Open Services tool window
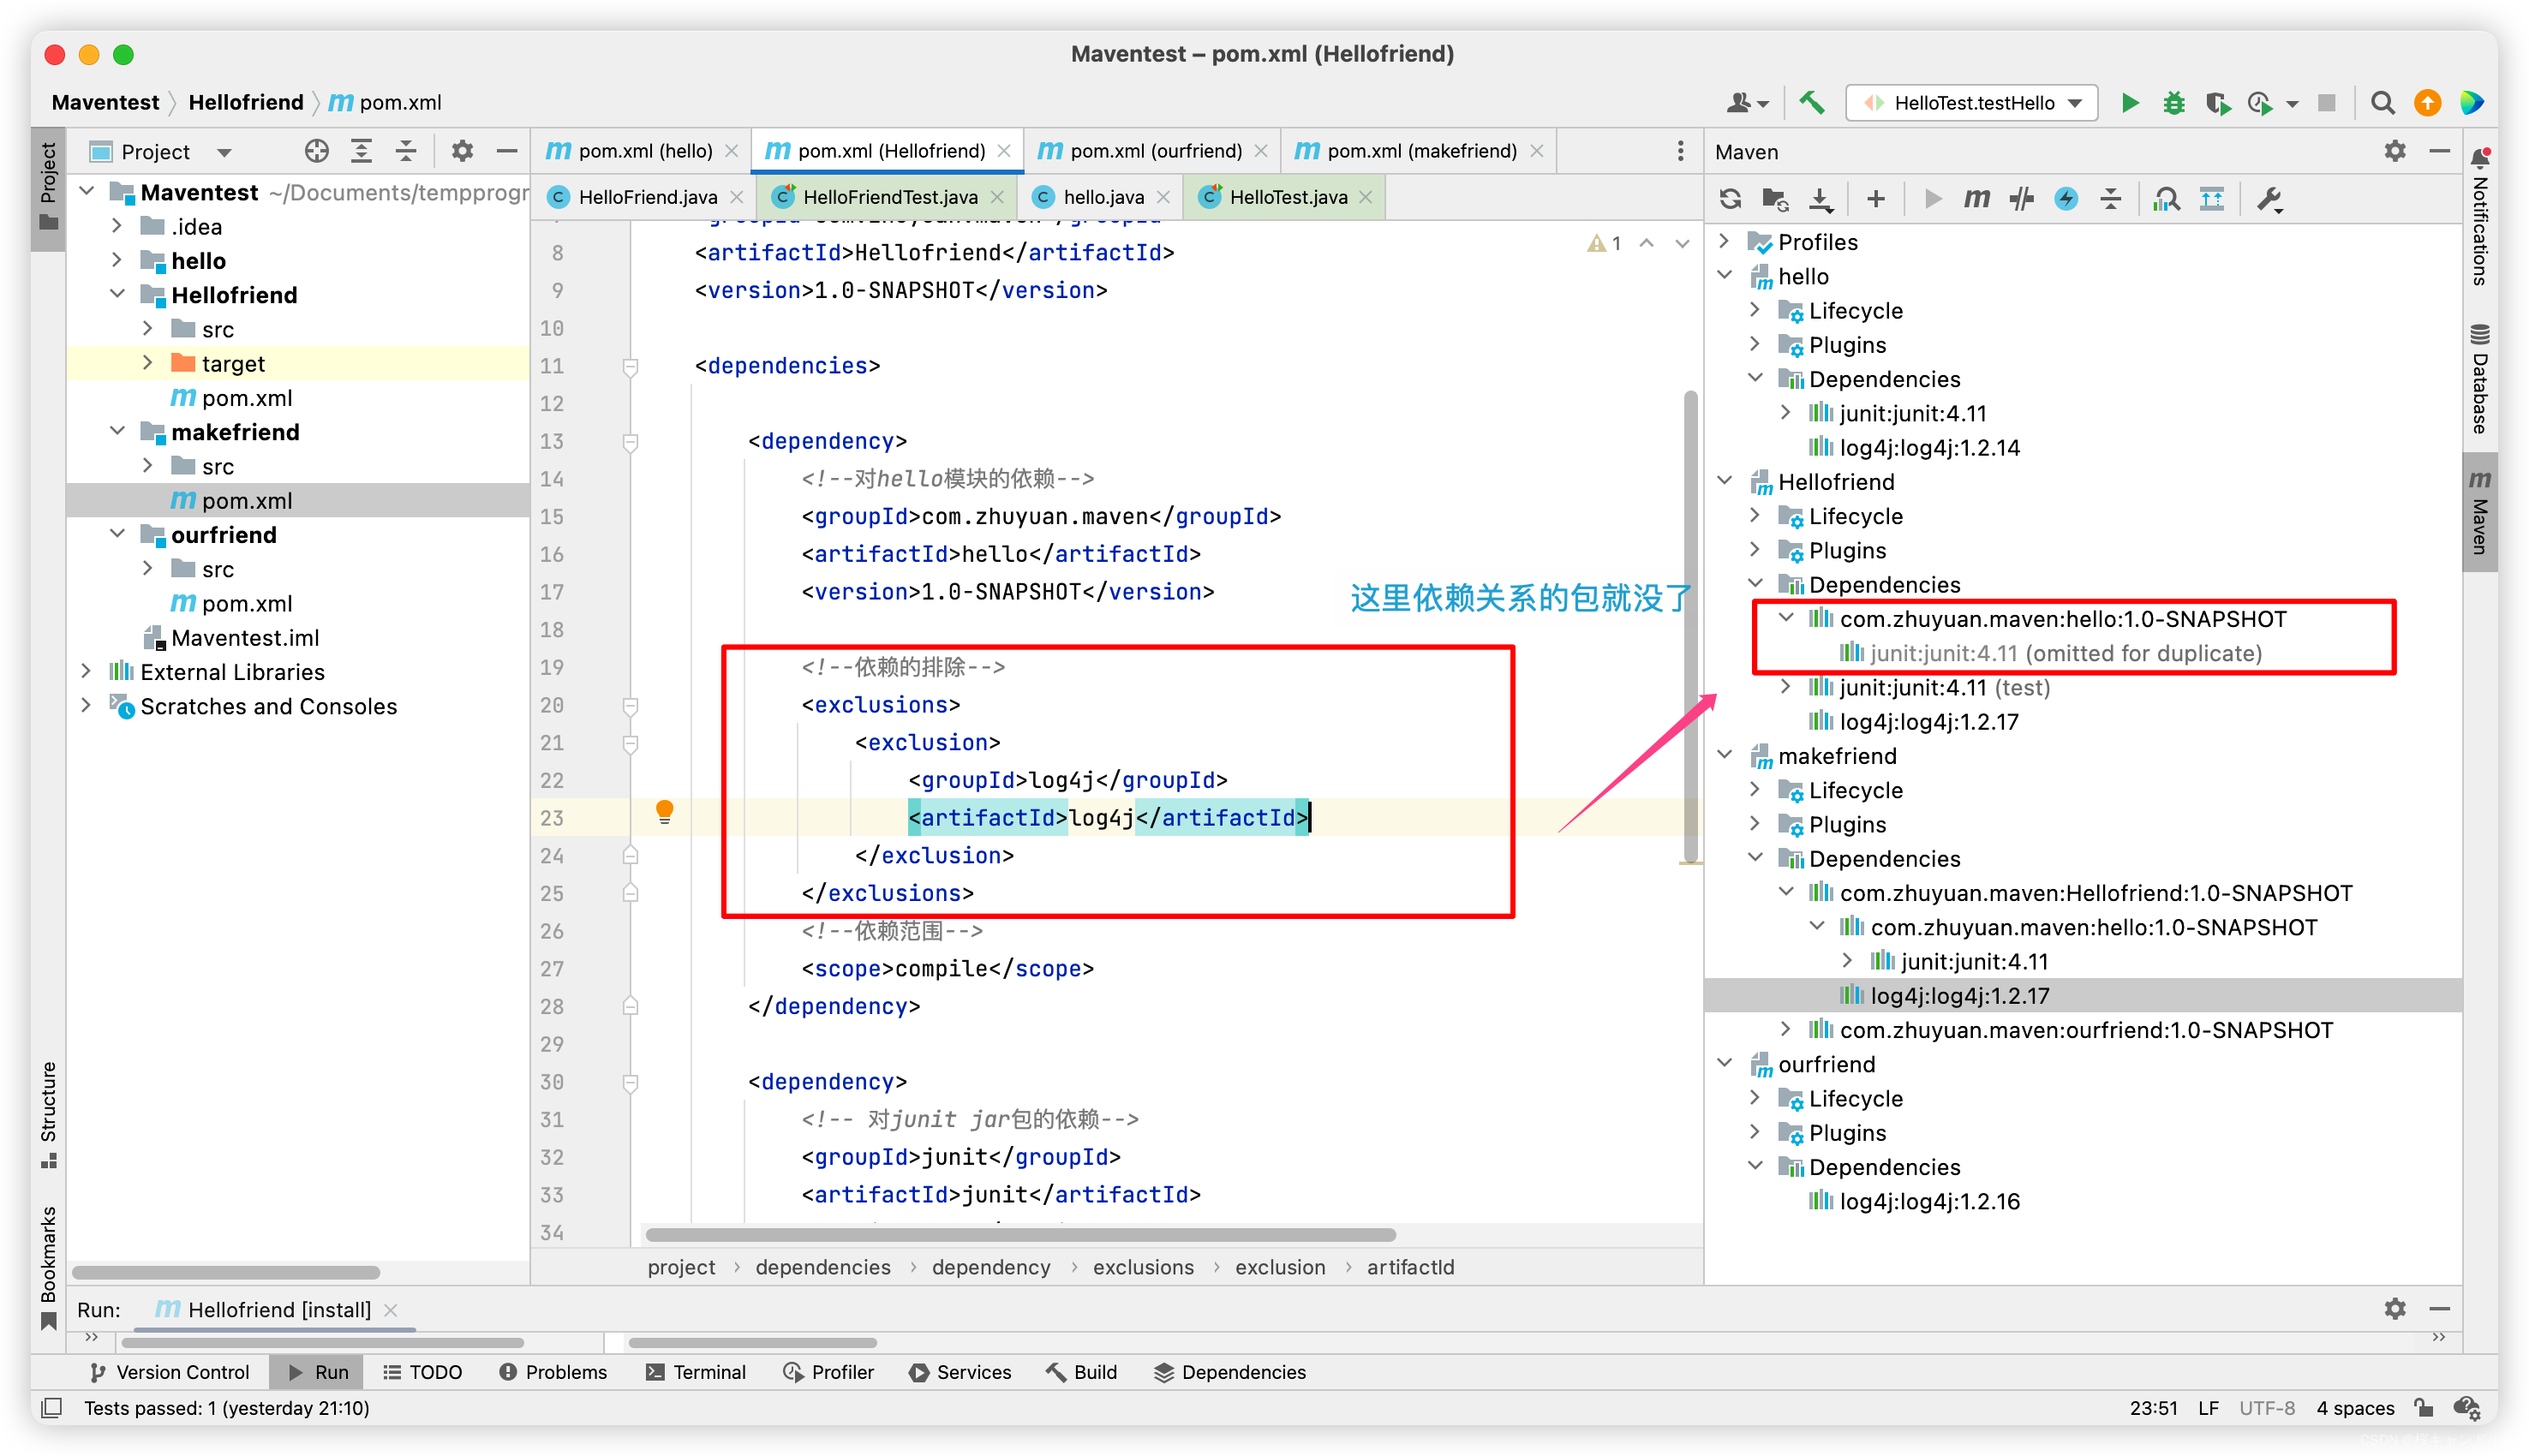Image resolution: width=2529 pixels, height=1456 pixels. click(960, 1372)
